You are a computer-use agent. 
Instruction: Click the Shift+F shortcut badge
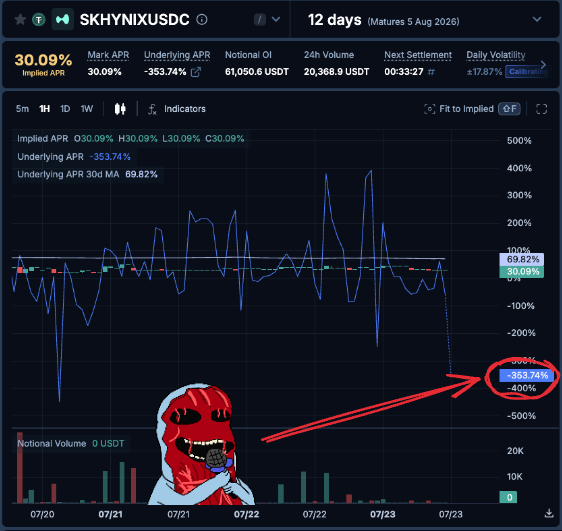(509, 109)
